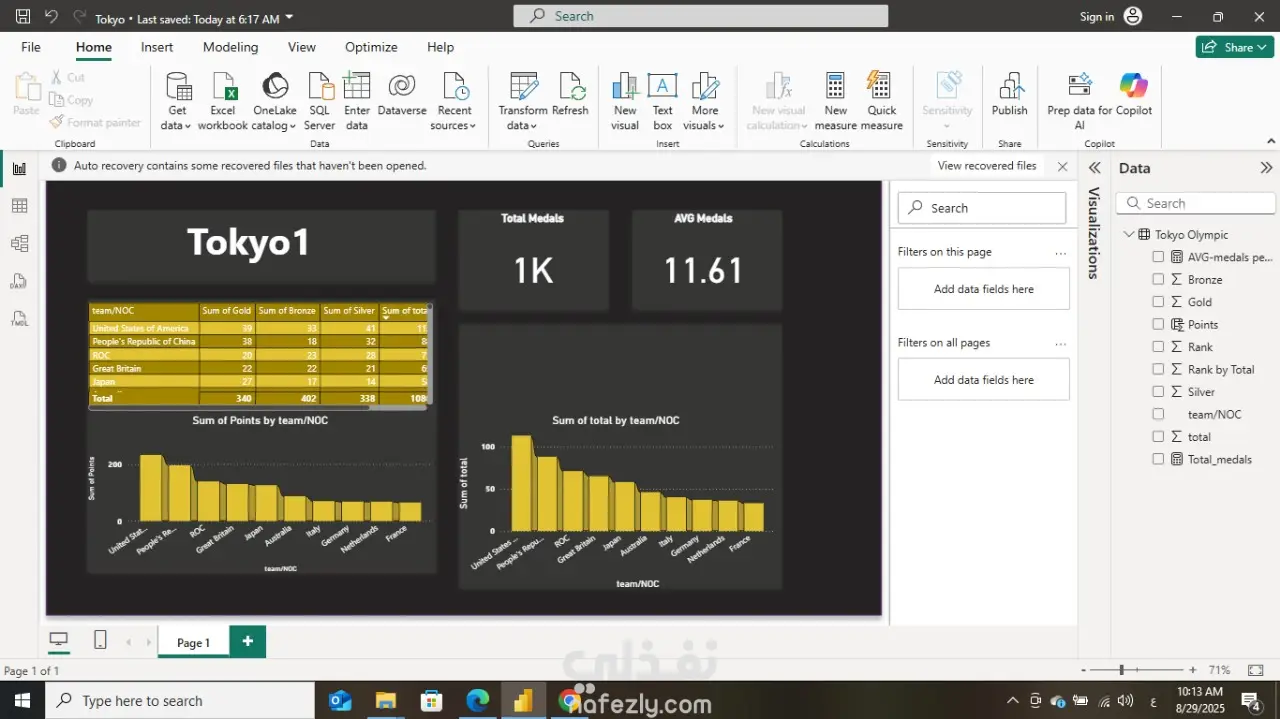
Task: Add a new report page
Action: (247, 641)
